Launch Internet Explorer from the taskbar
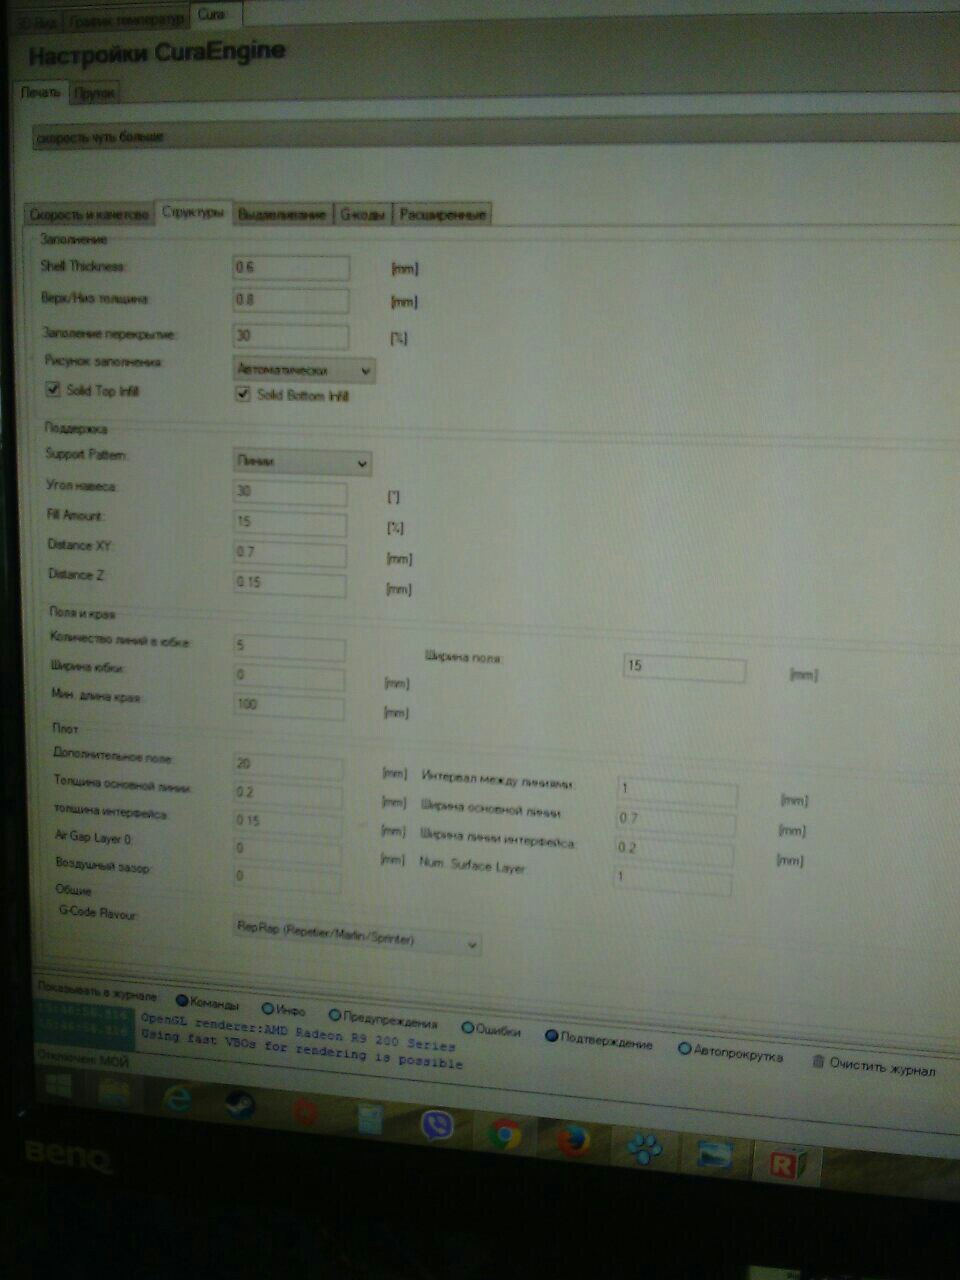 pyautogui.click(x=177, y=1098)
